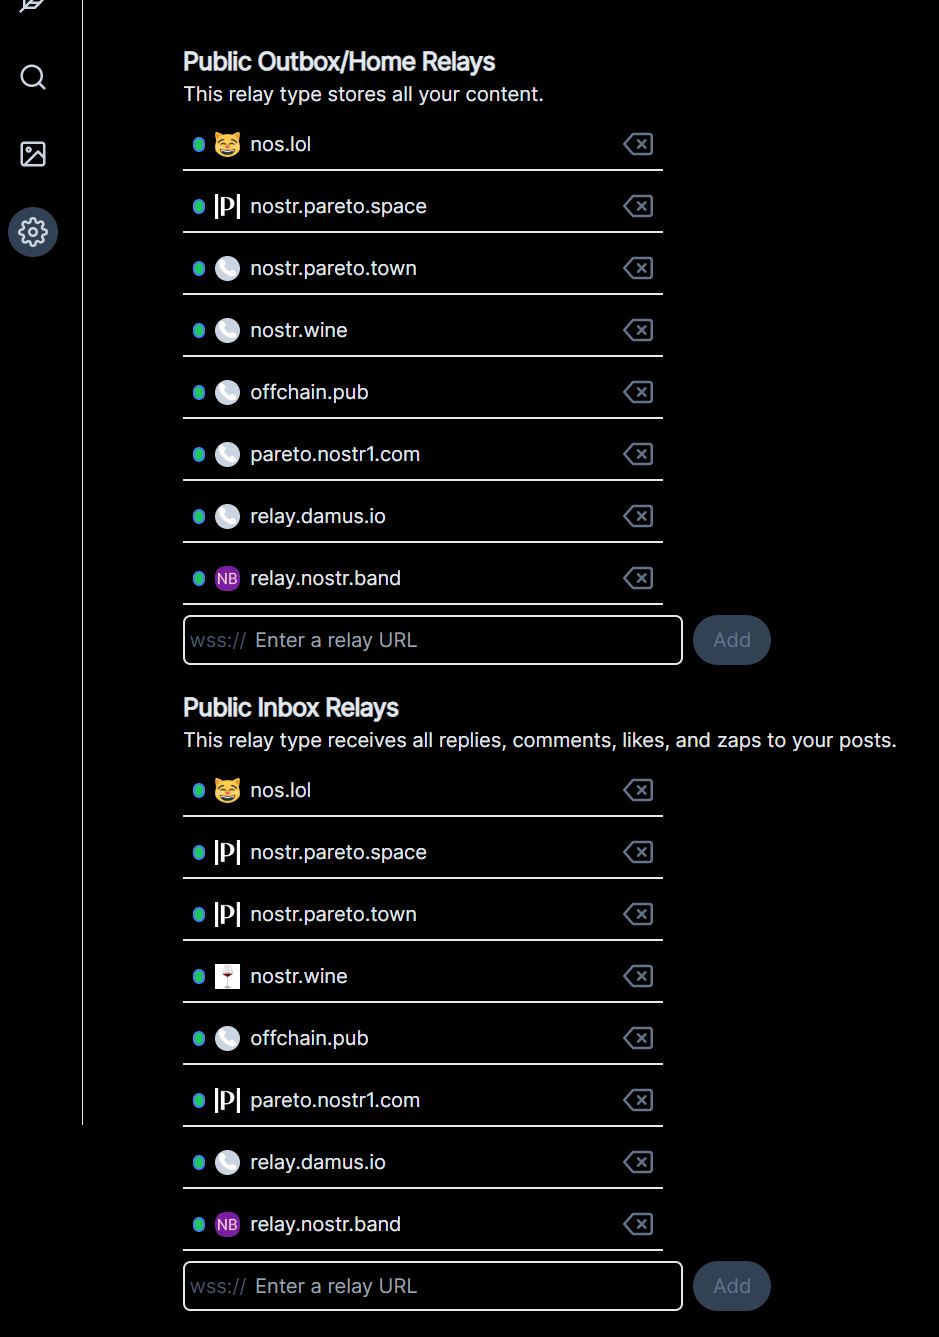Delete relay.damus.io from Outbox relays

pos(638,516)
